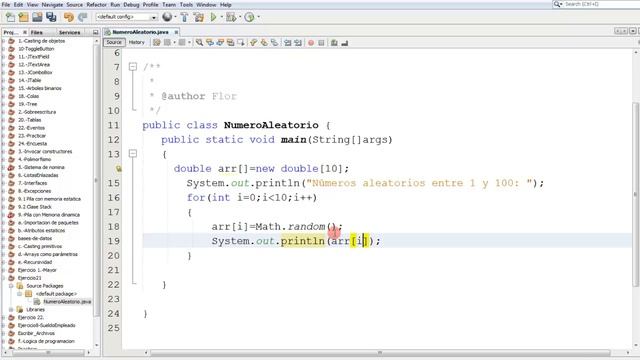
Task: Collapse the Source Packages tree node
Action: point(11,286)
